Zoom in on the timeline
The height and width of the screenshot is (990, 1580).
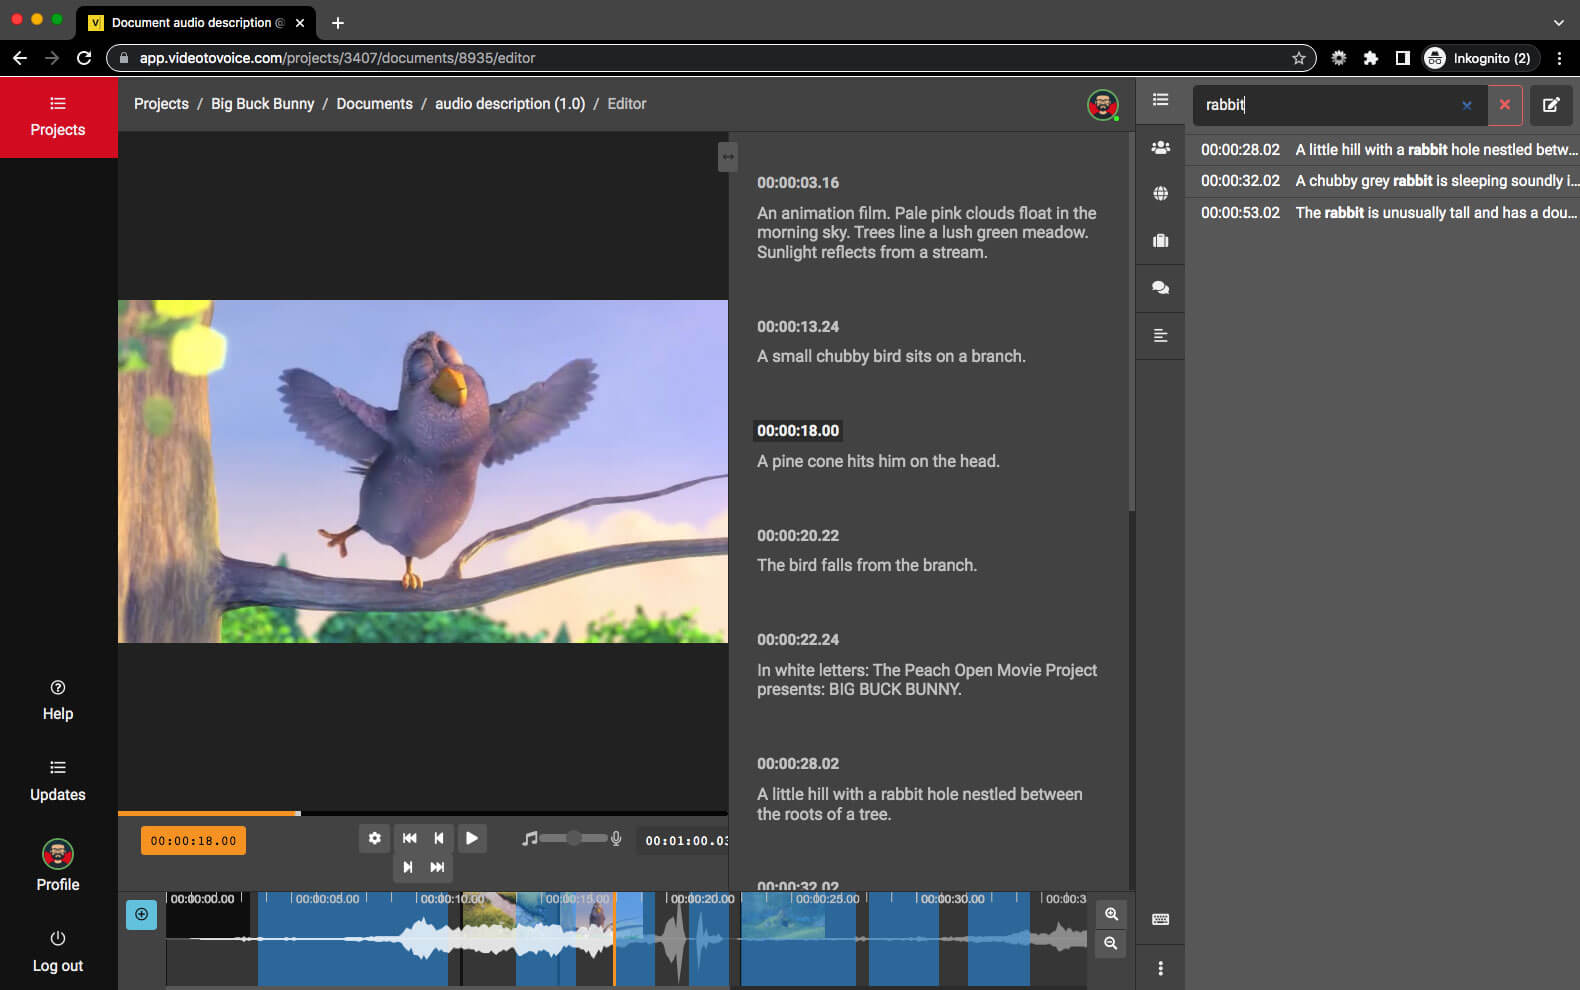(1111, 914)
